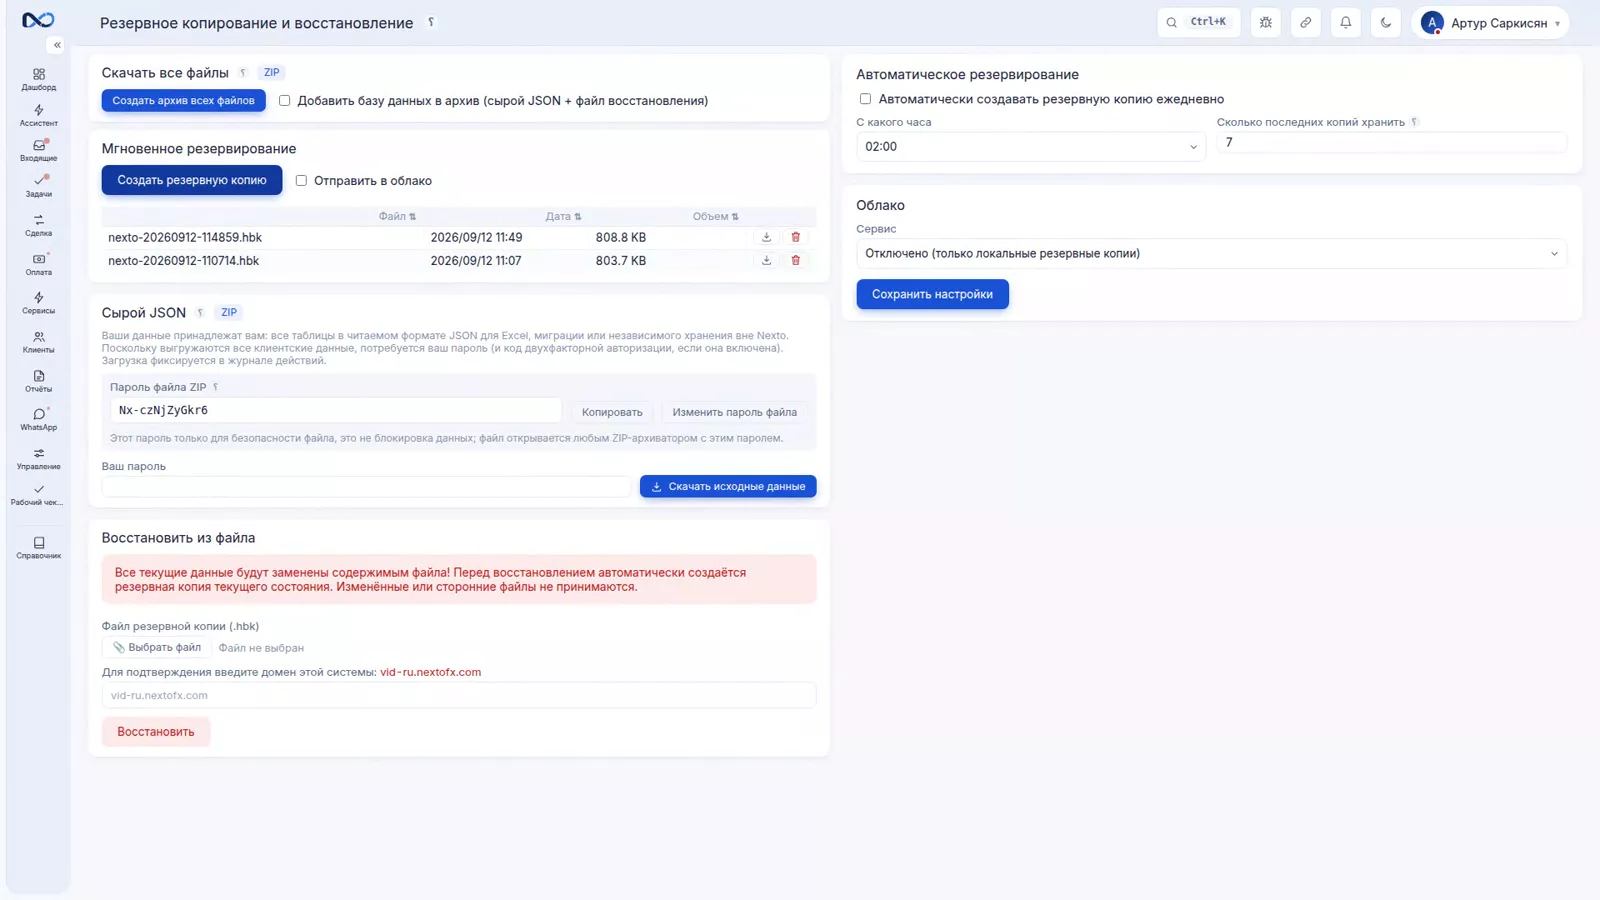The width and height of the screenshot is (1600, 900).
Task: Open the 'С какого часа' time dropdown
Action: [1031, 146]
